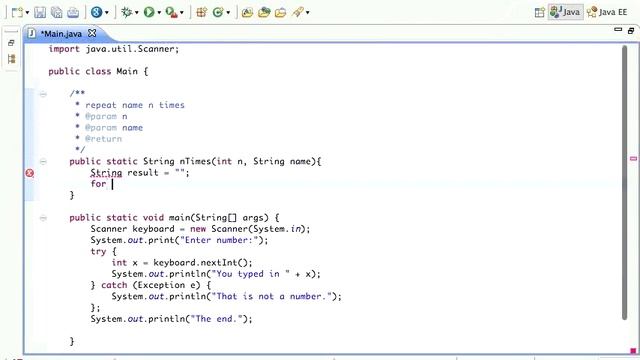This screenshot has height=360, width=640.
Task: Click the Search folder icon
Action: click(x=280, y=12)
